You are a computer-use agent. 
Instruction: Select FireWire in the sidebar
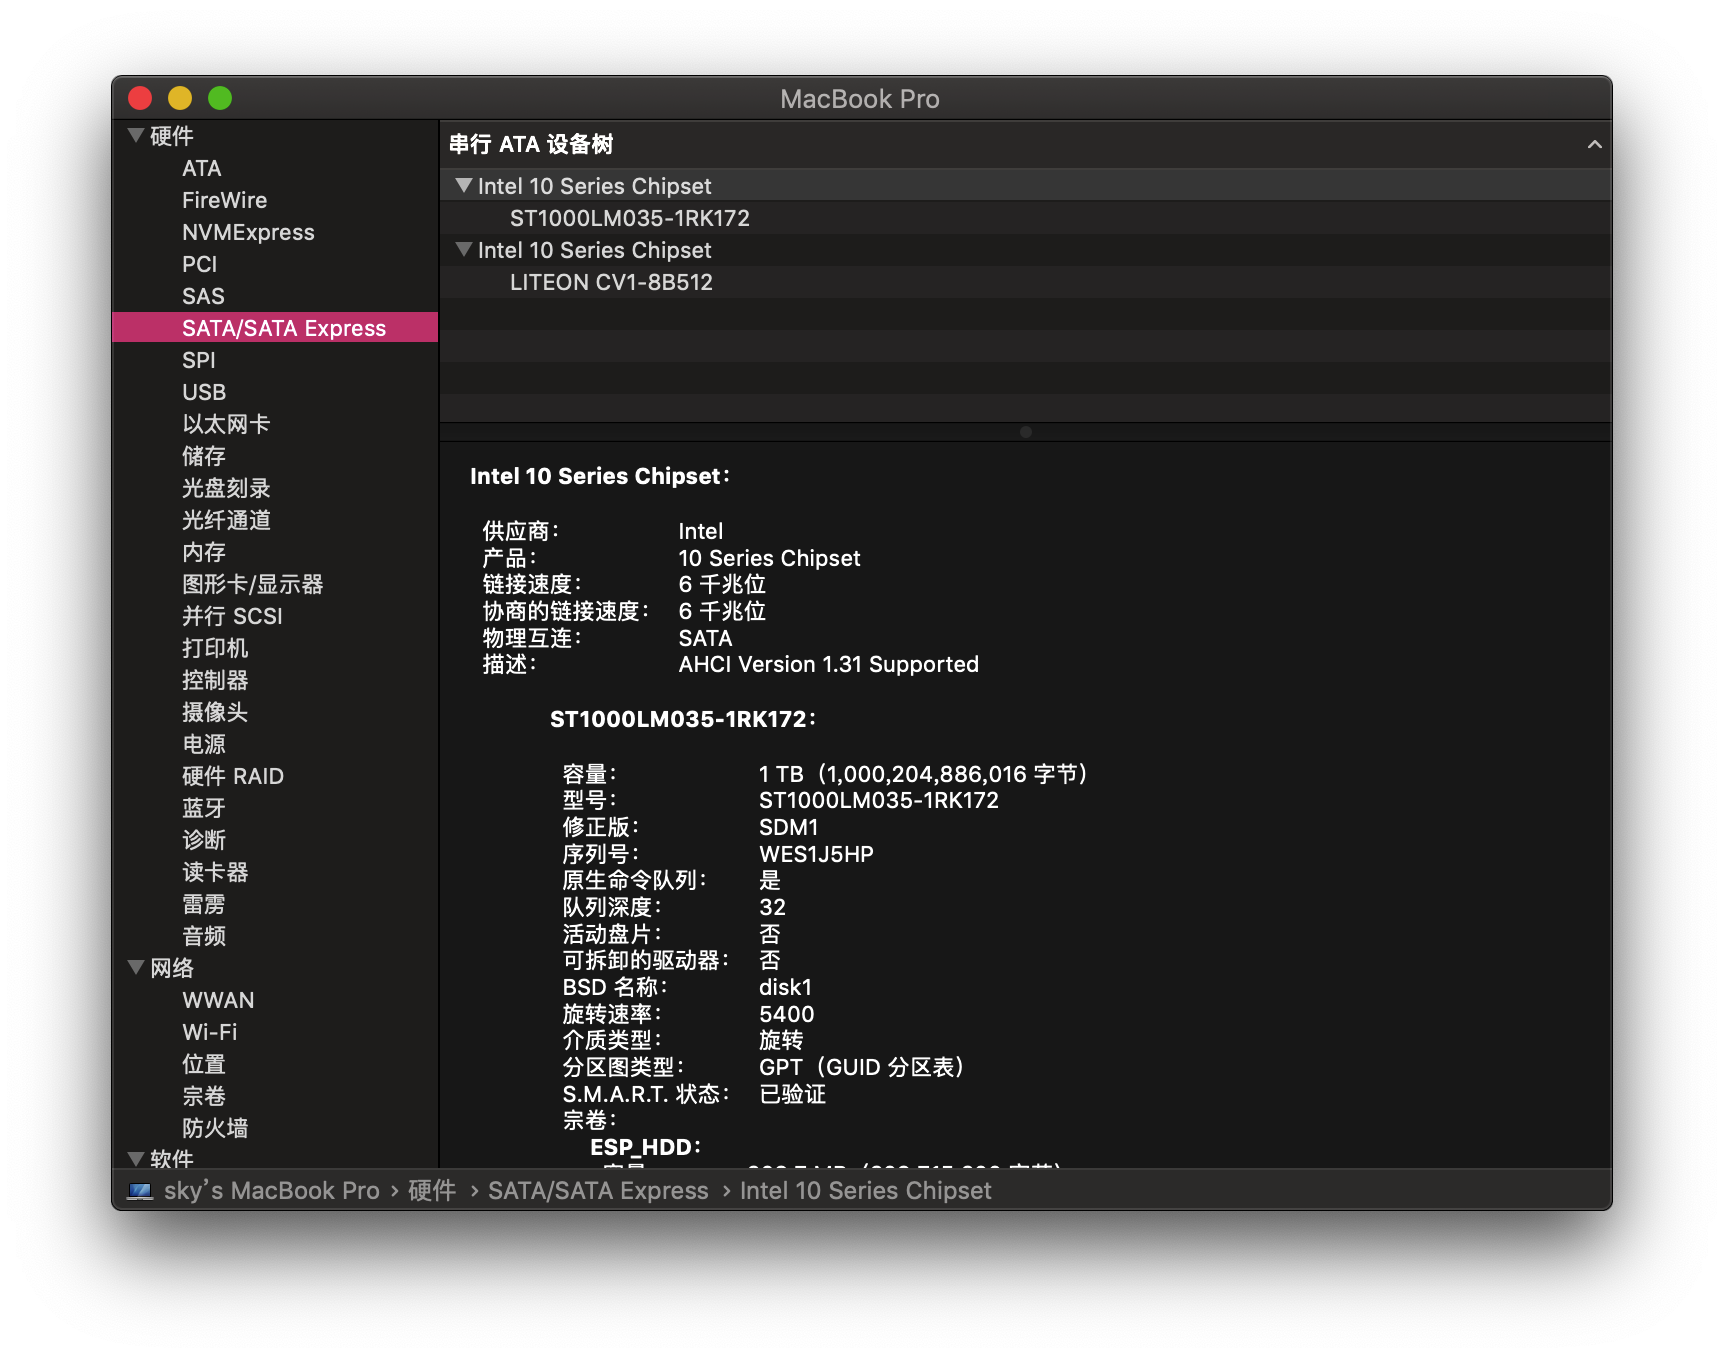pyautogui.click(x=224, y=200)
